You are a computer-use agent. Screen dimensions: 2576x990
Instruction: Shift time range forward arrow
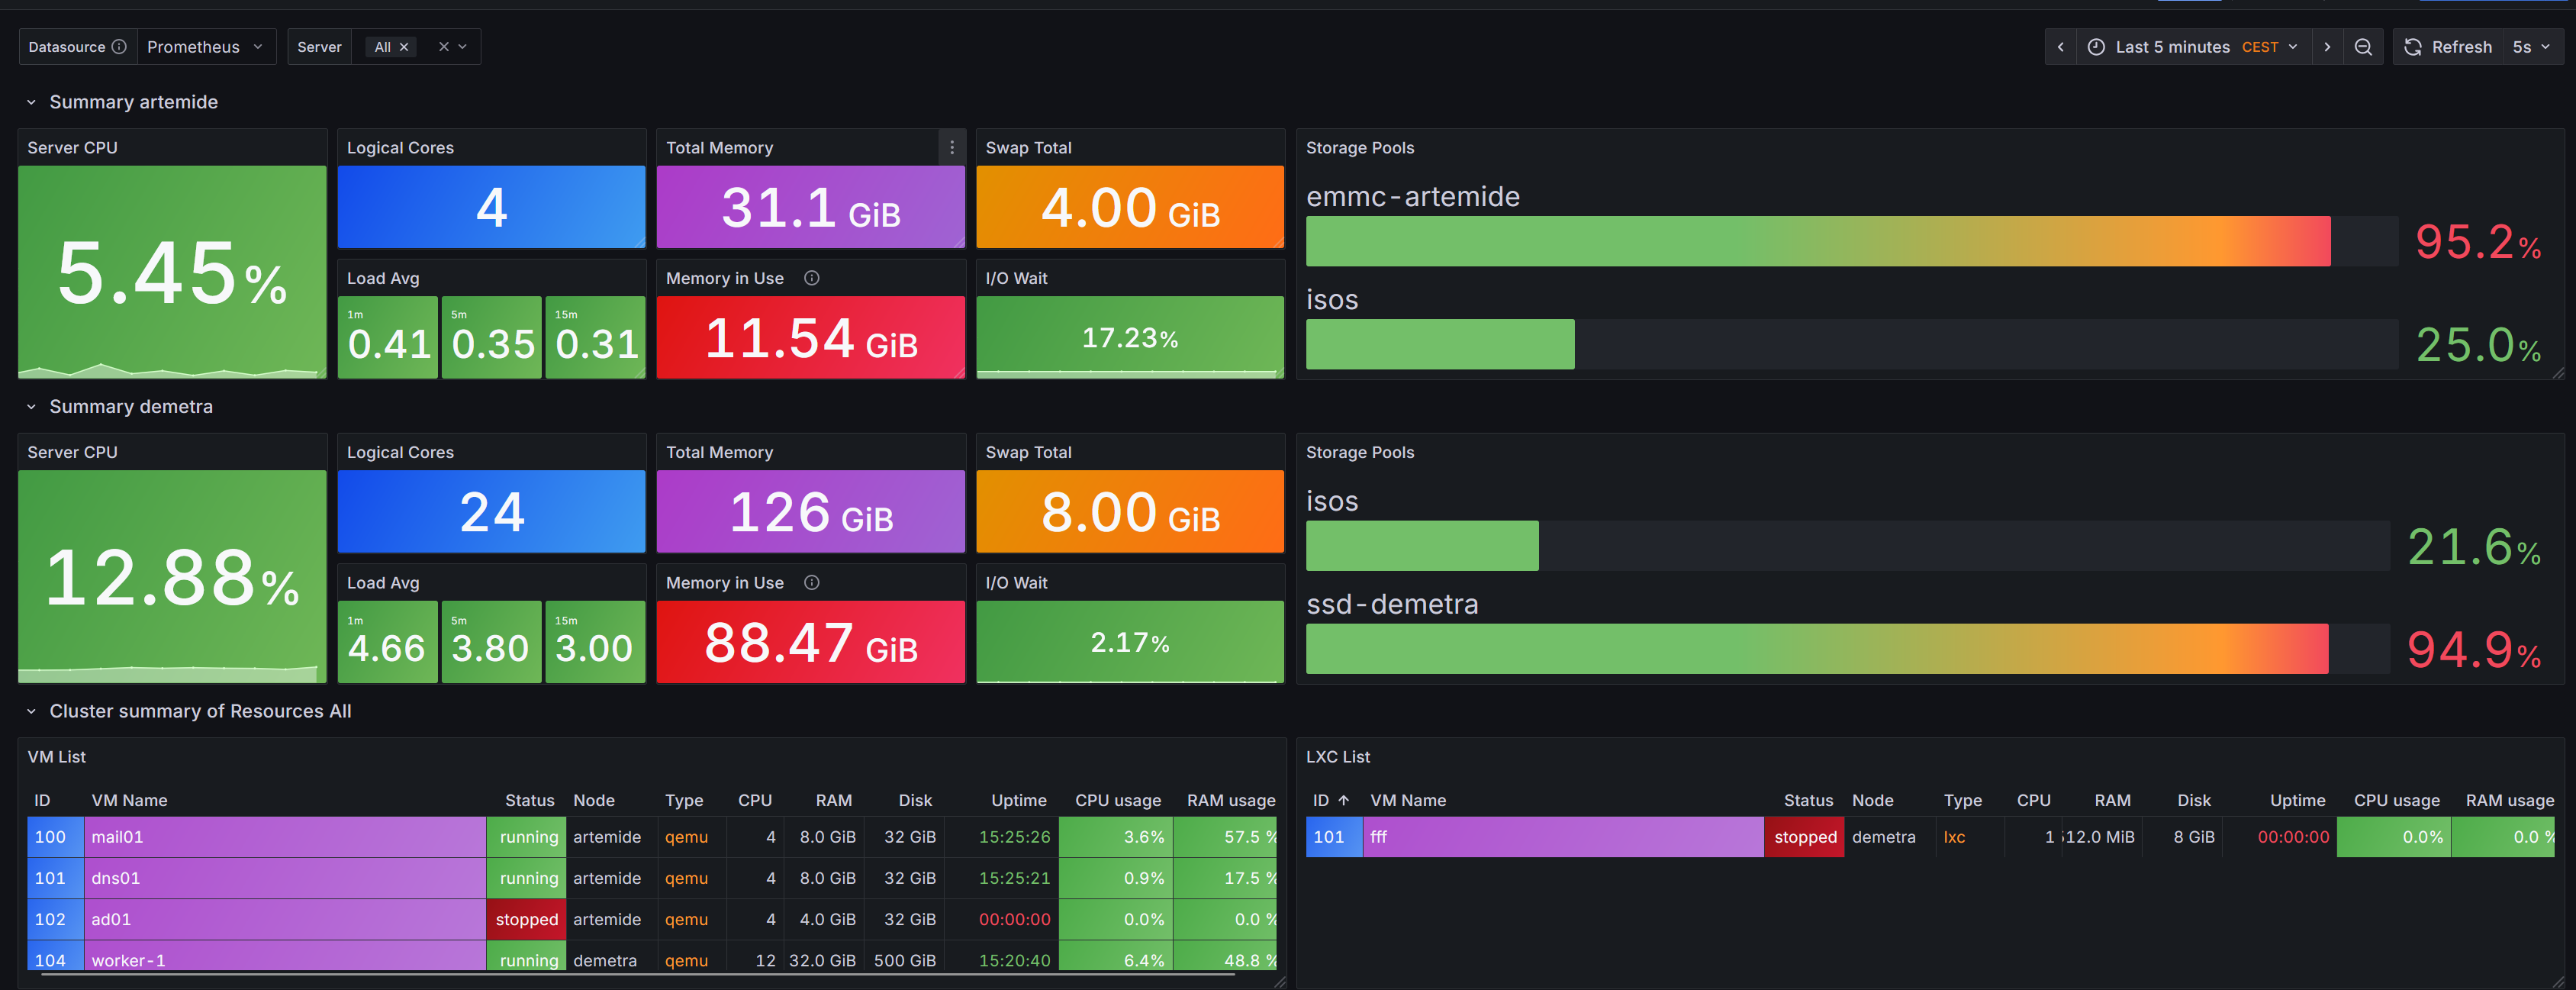[2327, 47]
